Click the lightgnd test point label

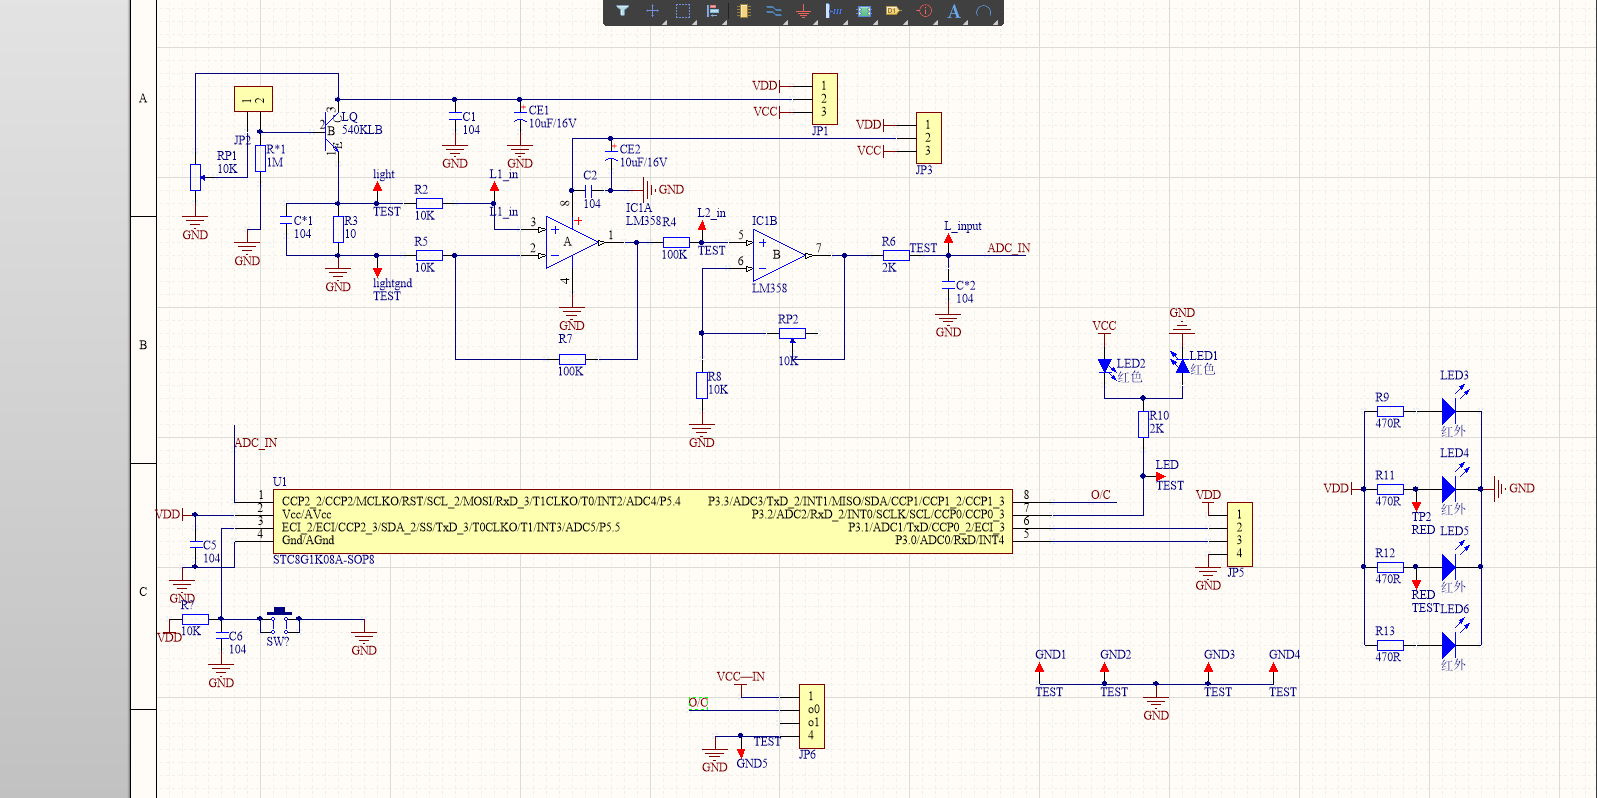pyautogui.click(x=392, y=283)
